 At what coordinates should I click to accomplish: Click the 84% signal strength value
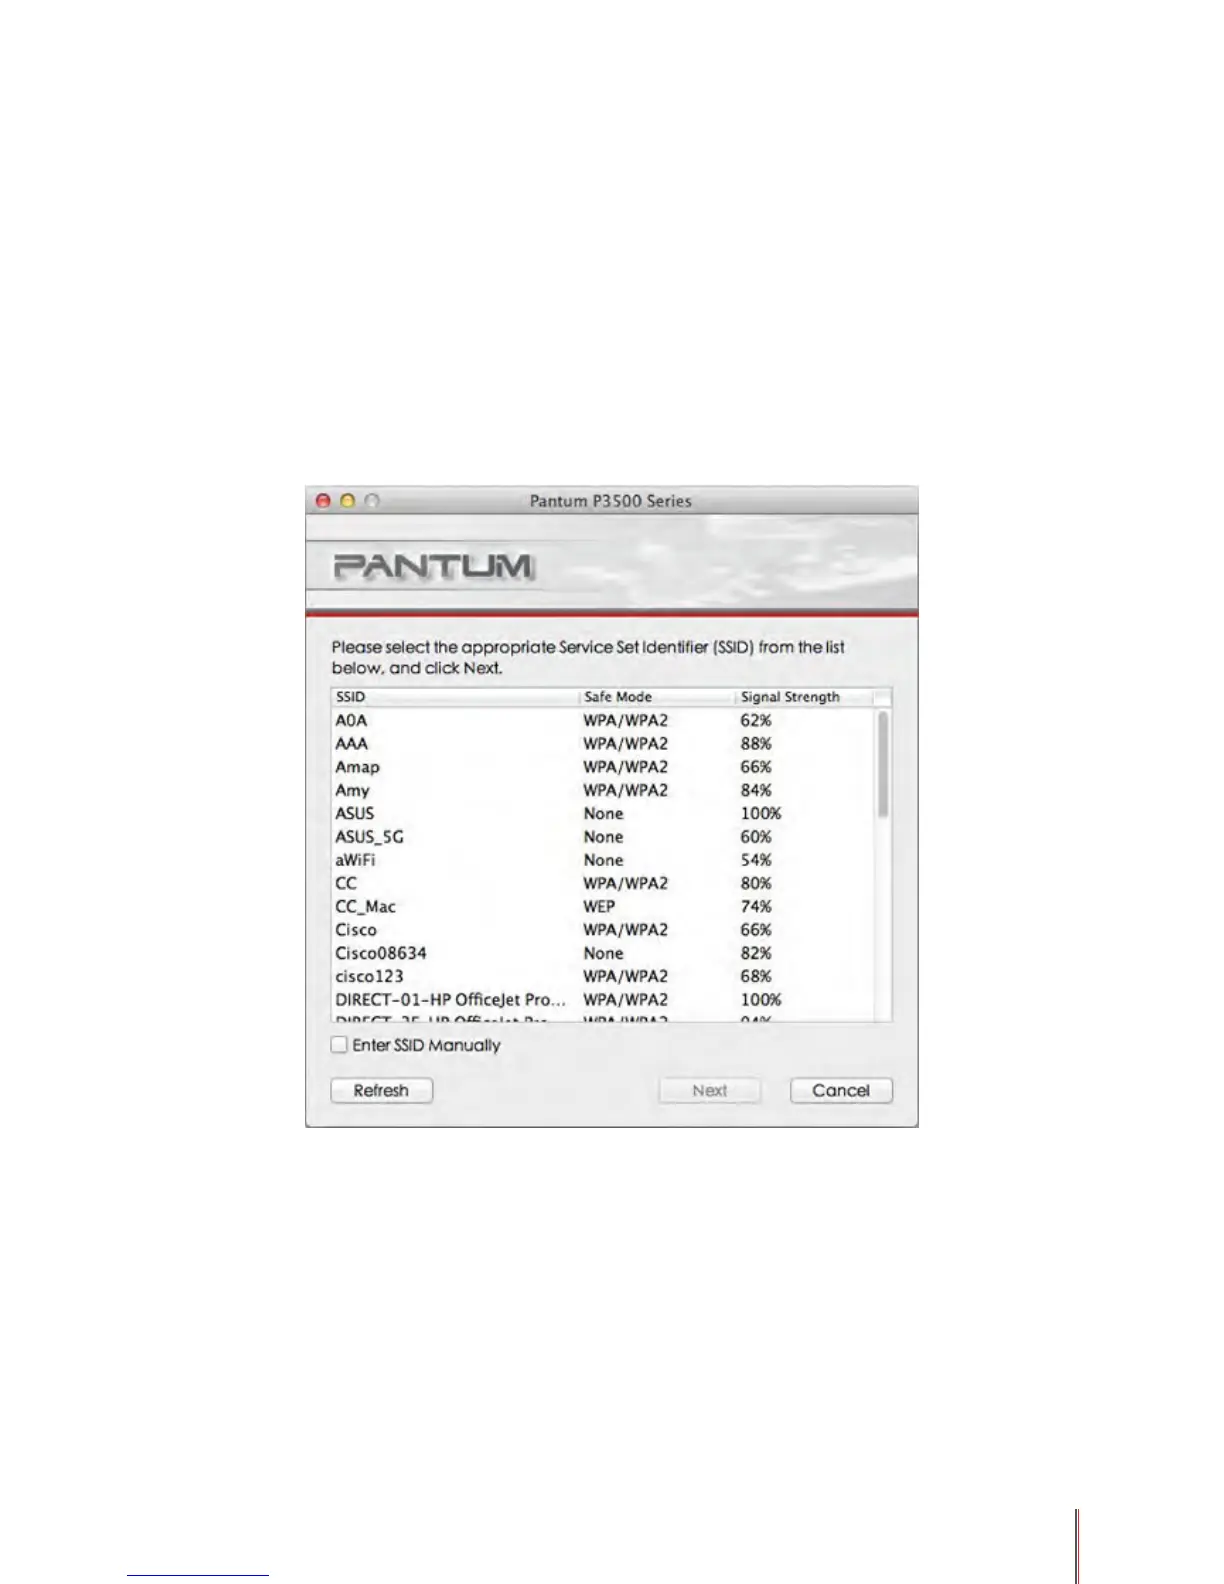[756, 790]
